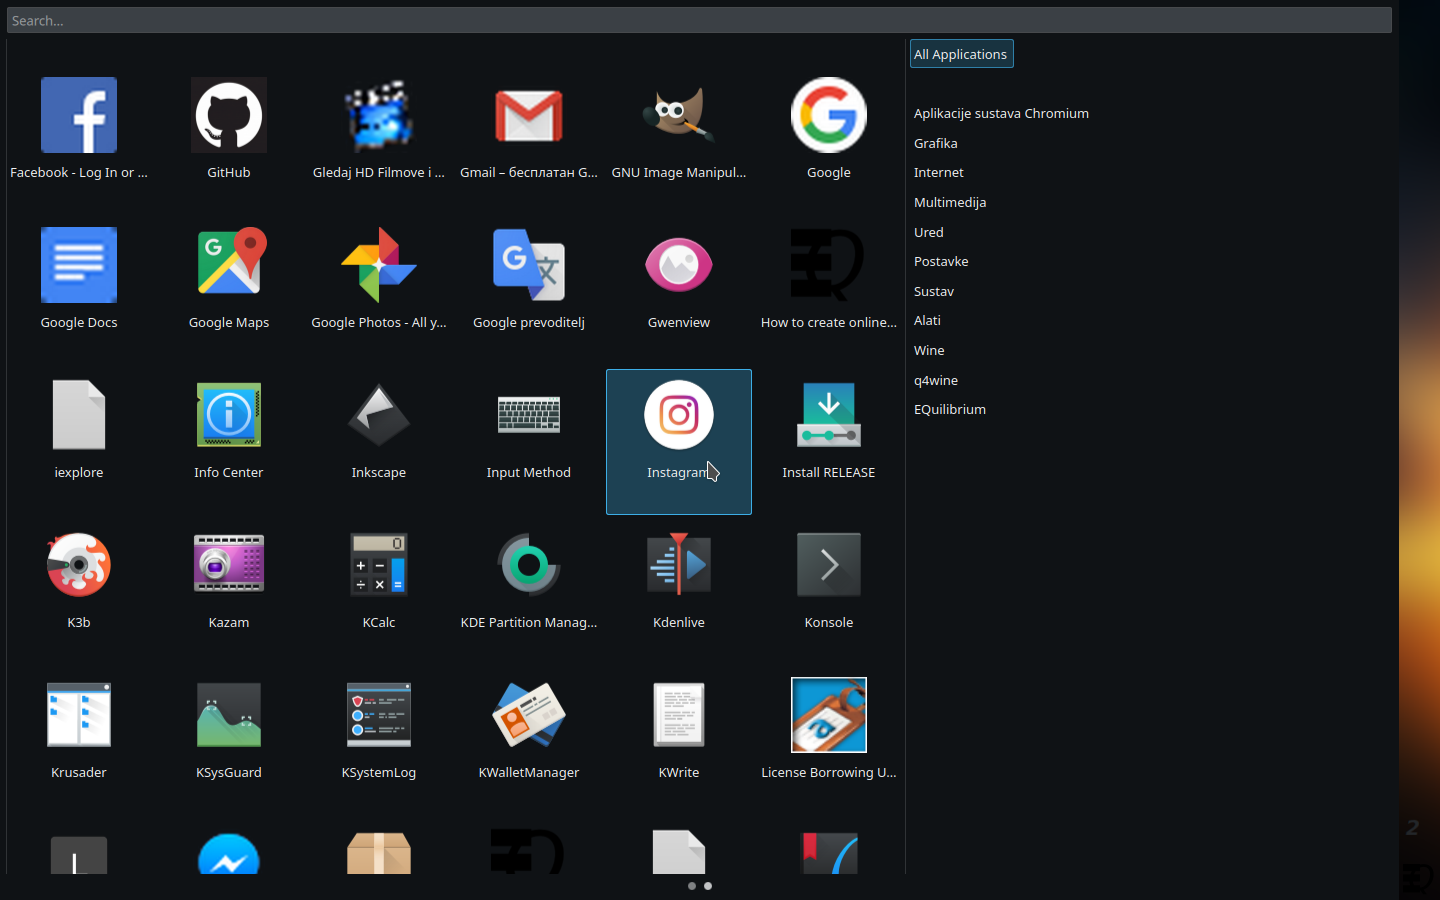1440x900 pixels.
Task: Open the Facebook app icon
Action: pyautogui.click(x=79, y=115)
